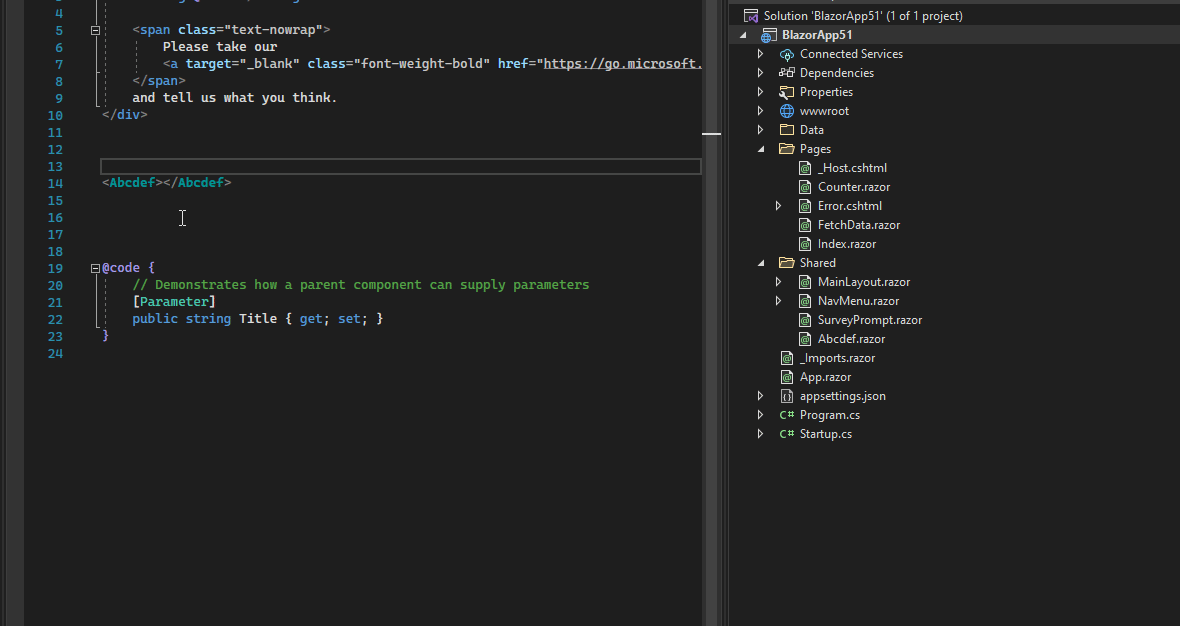Place cursor on empty line 13
This screenshot has height=626, width=1180.
[401, 166]
